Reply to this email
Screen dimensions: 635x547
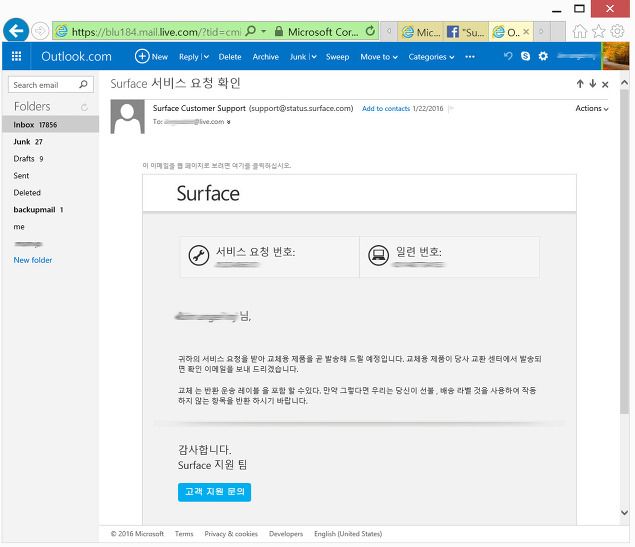pyautogui.click(x=189, y=57)
